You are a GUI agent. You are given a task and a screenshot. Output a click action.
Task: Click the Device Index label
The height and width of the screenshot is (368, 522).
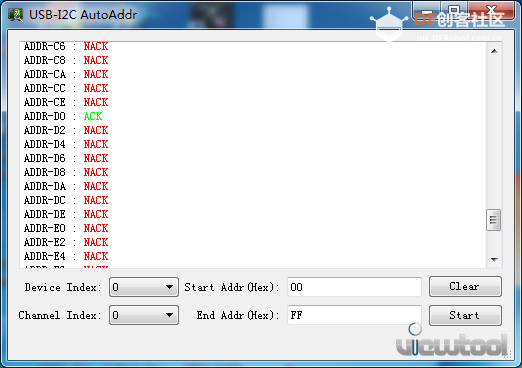point(63,287)
